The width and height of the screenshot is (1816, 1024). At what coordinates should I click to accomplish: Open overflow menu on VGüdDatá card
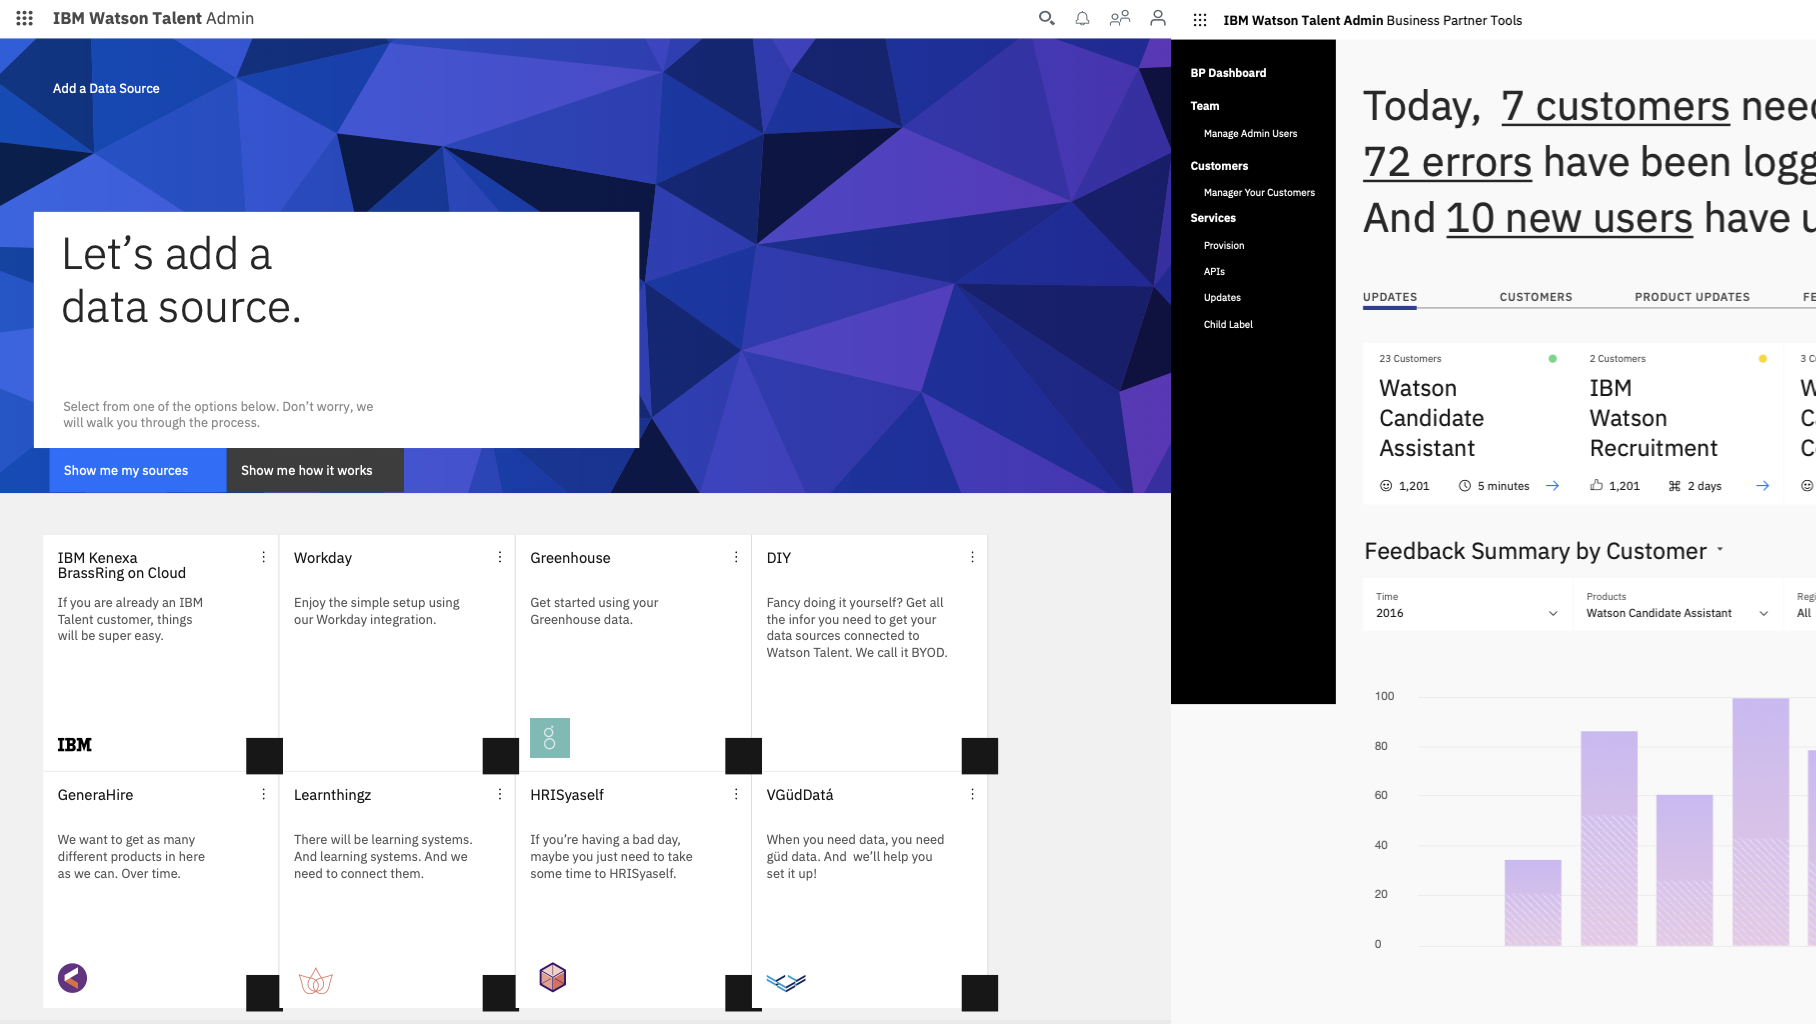tap(972, 794)
